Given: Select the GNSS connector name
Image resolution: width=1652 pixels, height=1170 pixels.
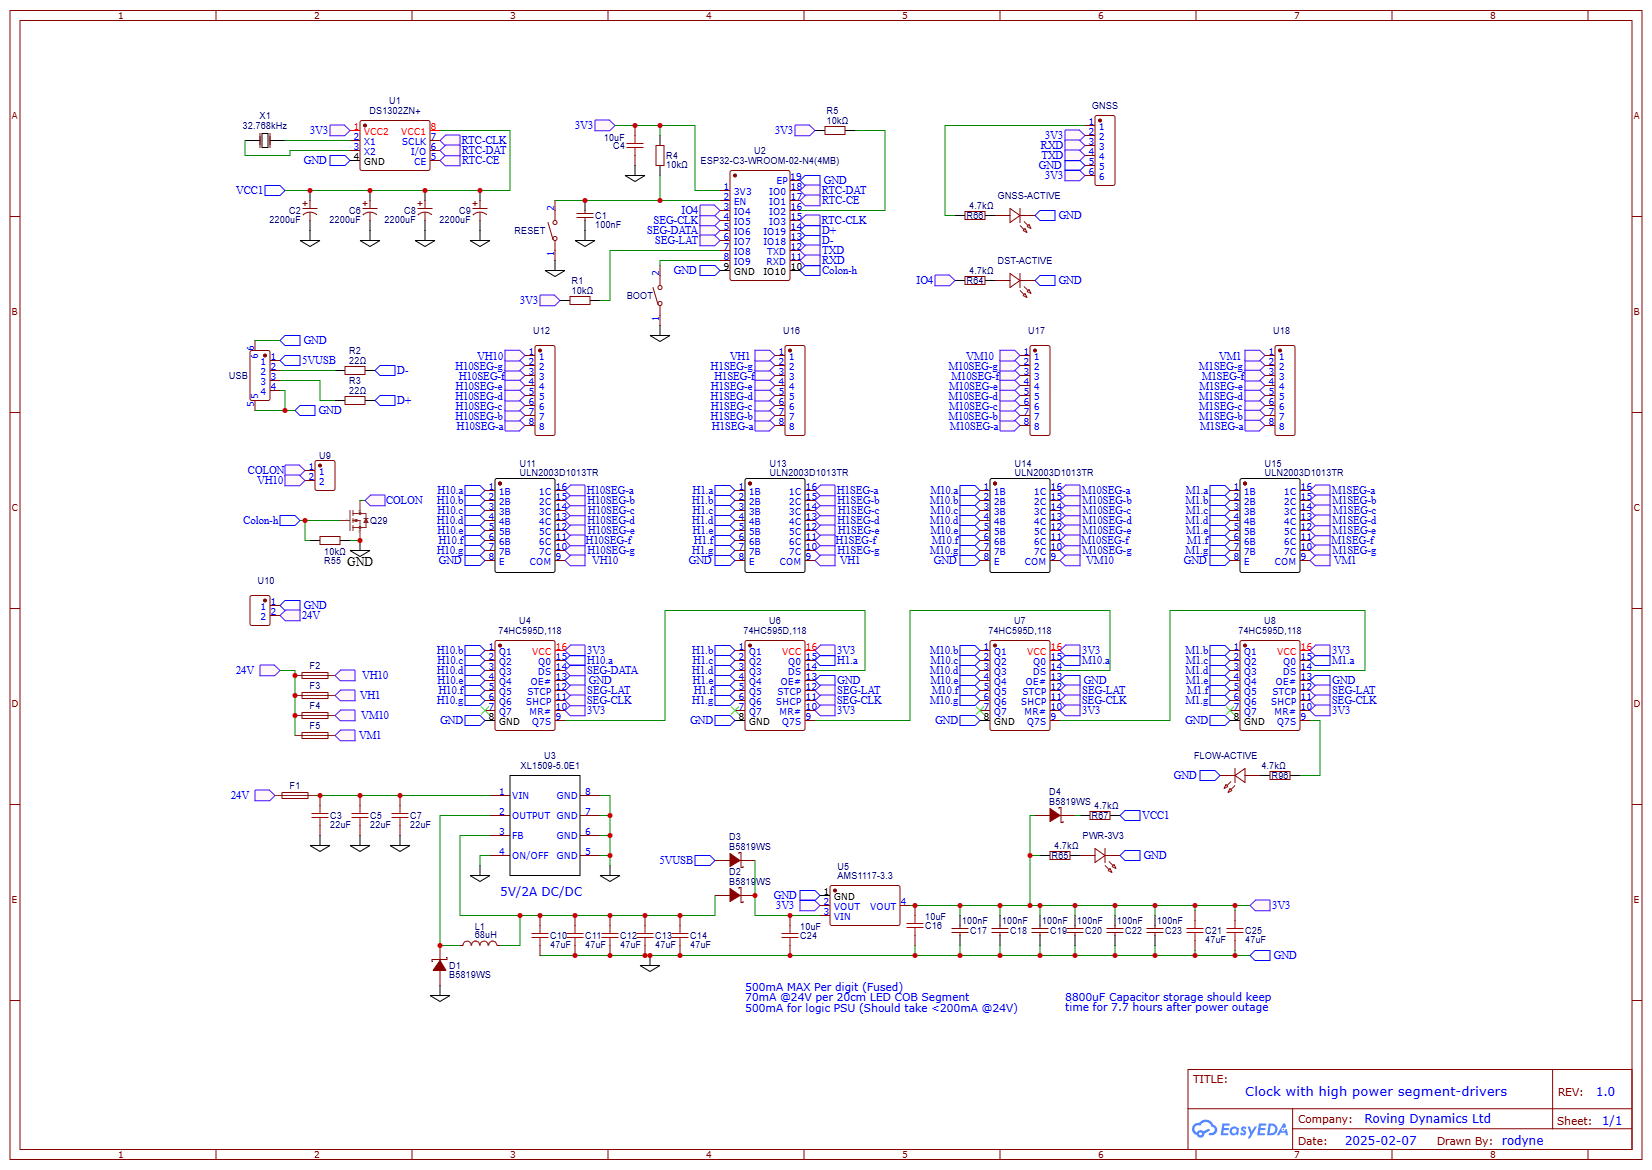Looking at the screenshot, I should (1105, 106).
